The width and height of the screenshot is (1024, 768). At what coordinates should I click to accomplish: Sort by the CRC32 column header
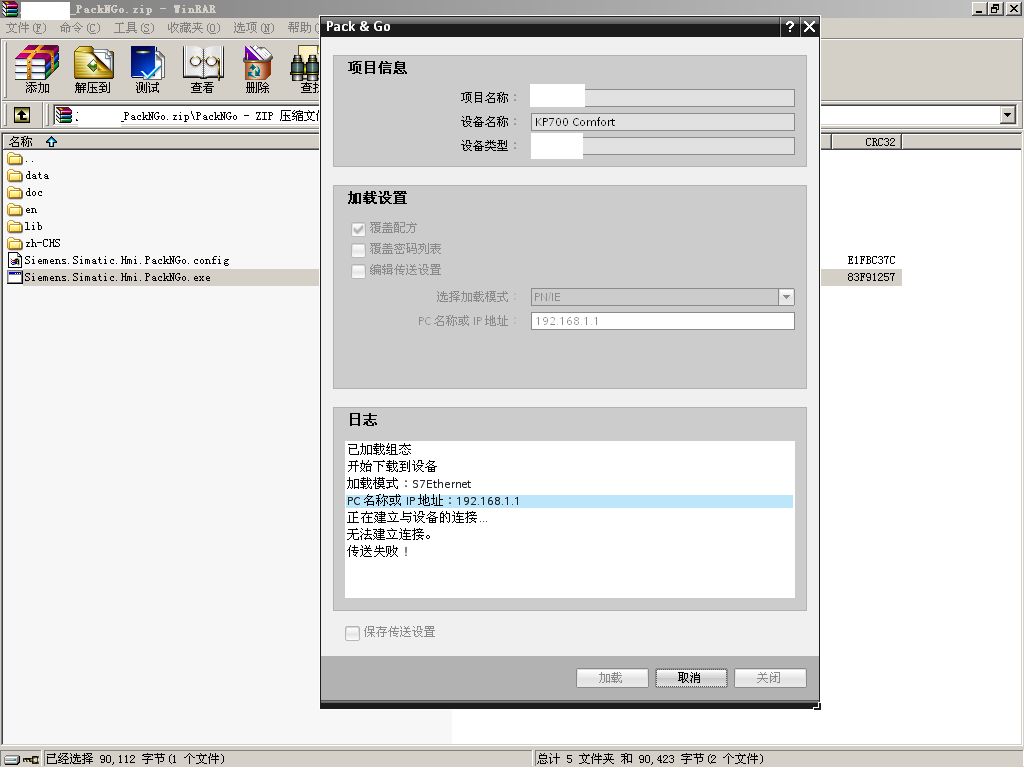pos(867,142)
